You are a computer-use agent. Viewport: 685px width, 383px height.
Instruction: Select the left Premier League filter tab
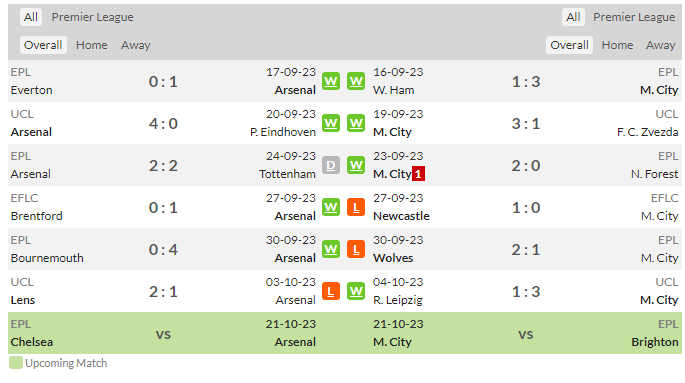[x=93, y=17]
